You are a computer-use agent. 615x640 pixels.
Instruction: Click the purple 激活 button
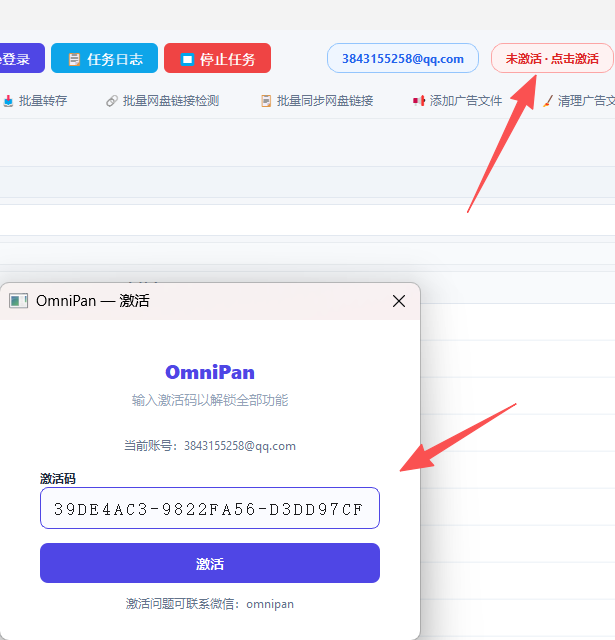coord(210,563)
